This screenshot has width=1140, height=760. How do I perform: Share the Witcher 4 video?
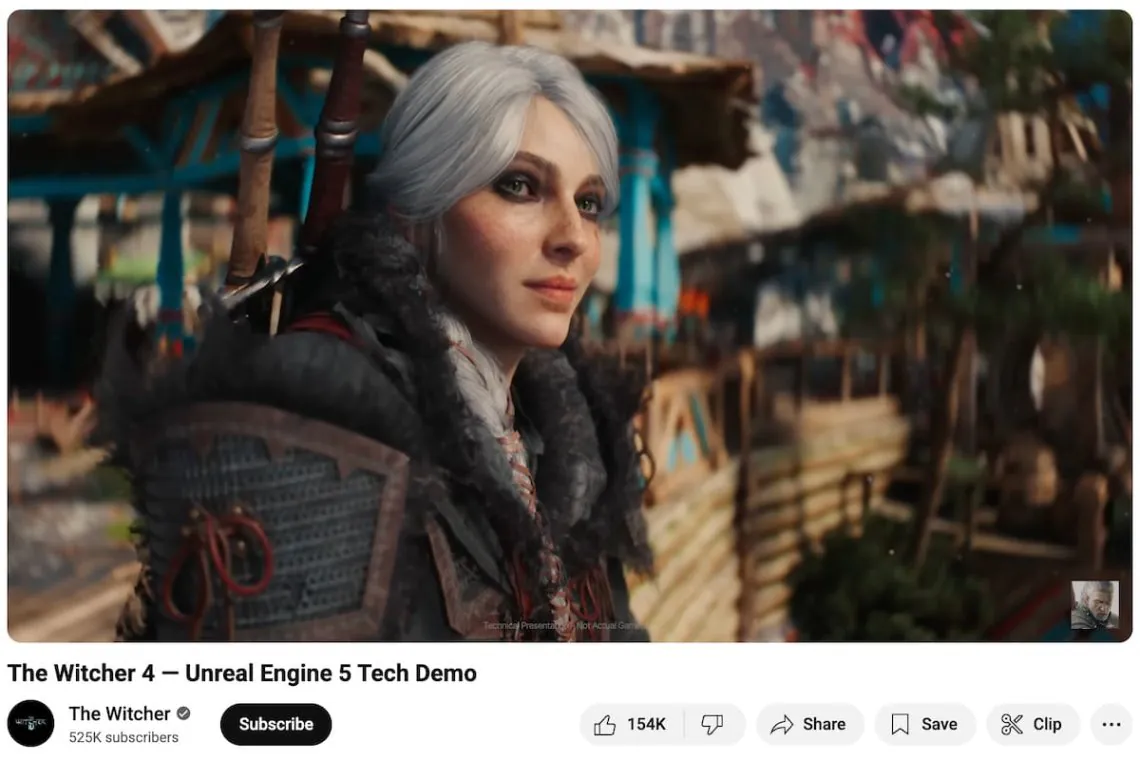[810, 724]
